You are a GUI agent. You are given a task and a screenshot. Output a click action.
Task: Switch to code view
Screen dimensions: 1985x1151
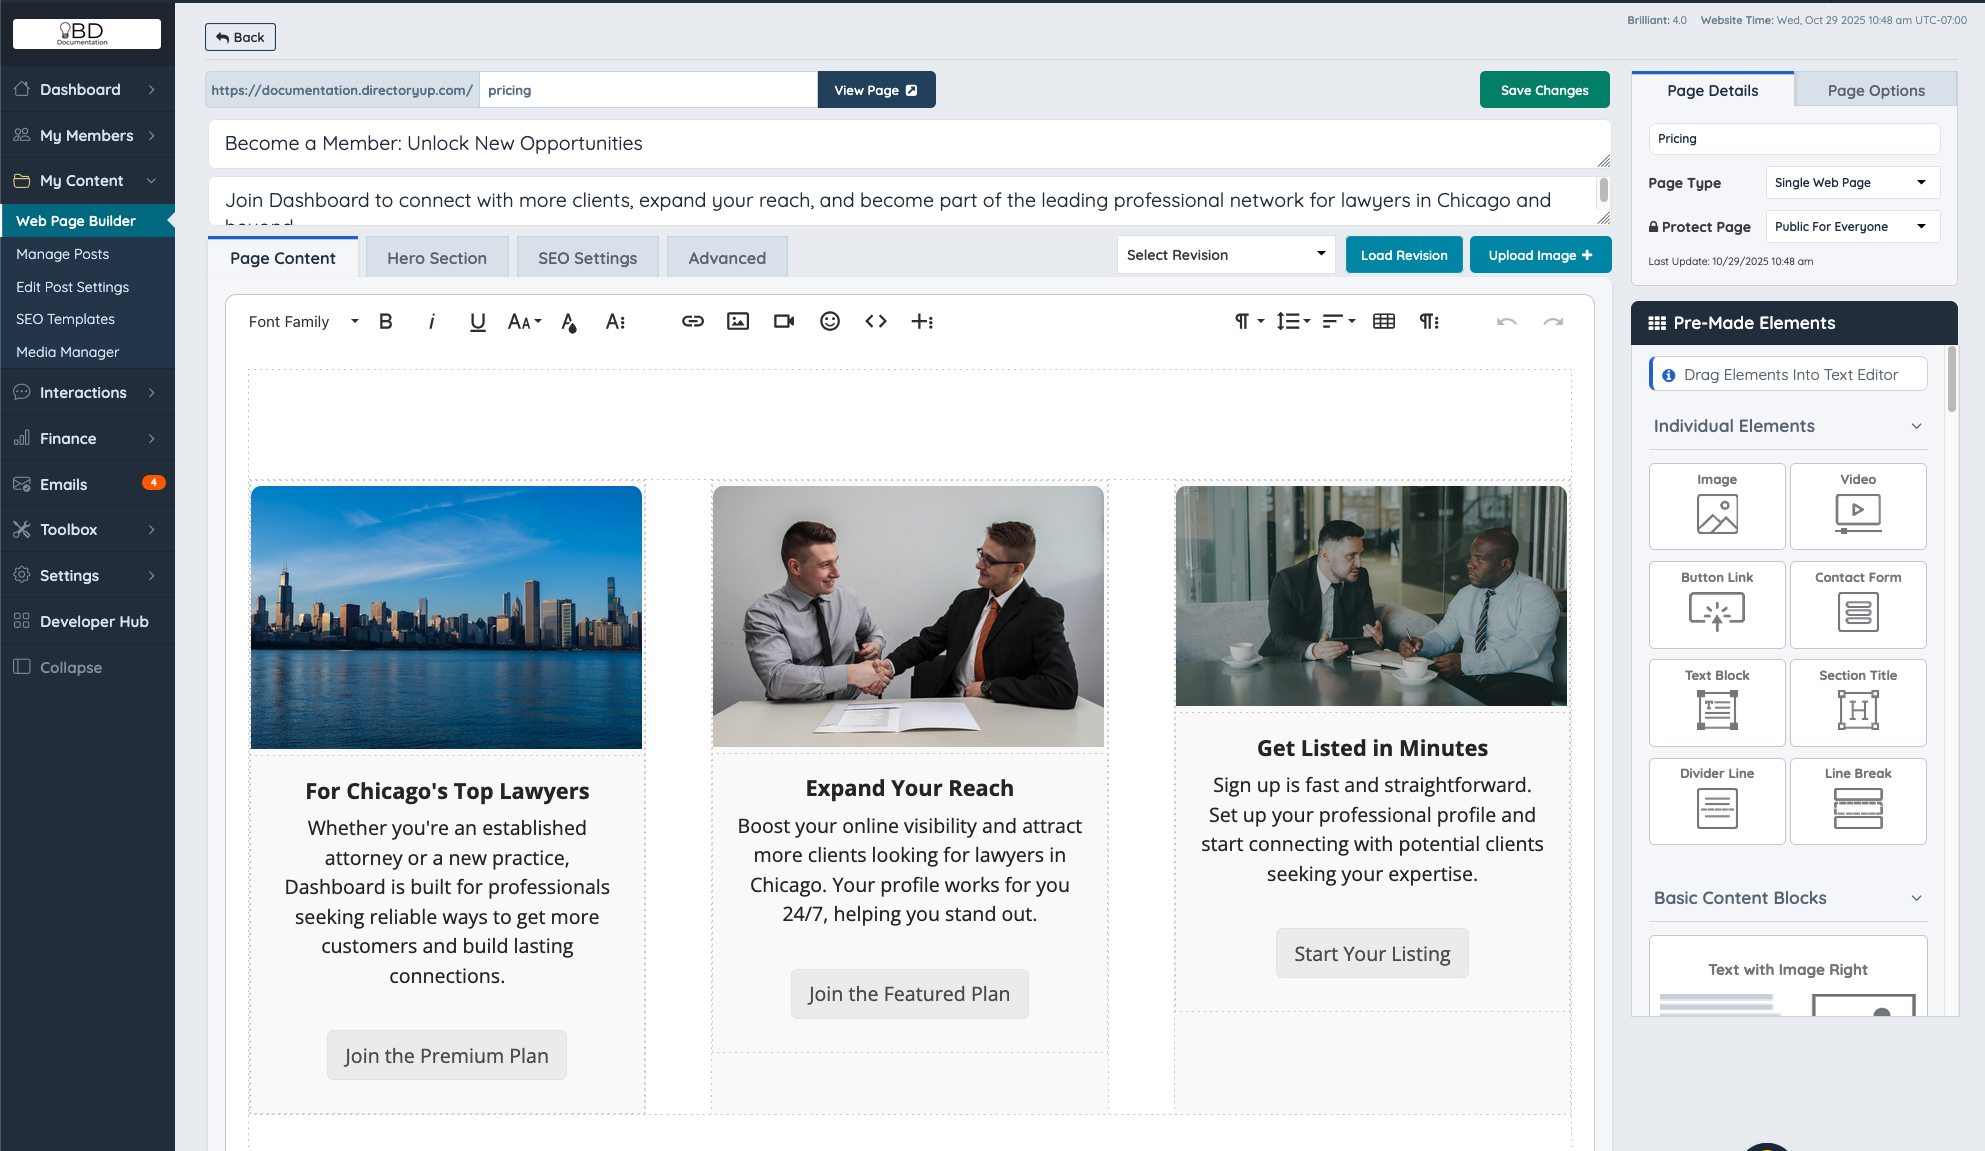(x=875, y=321)
